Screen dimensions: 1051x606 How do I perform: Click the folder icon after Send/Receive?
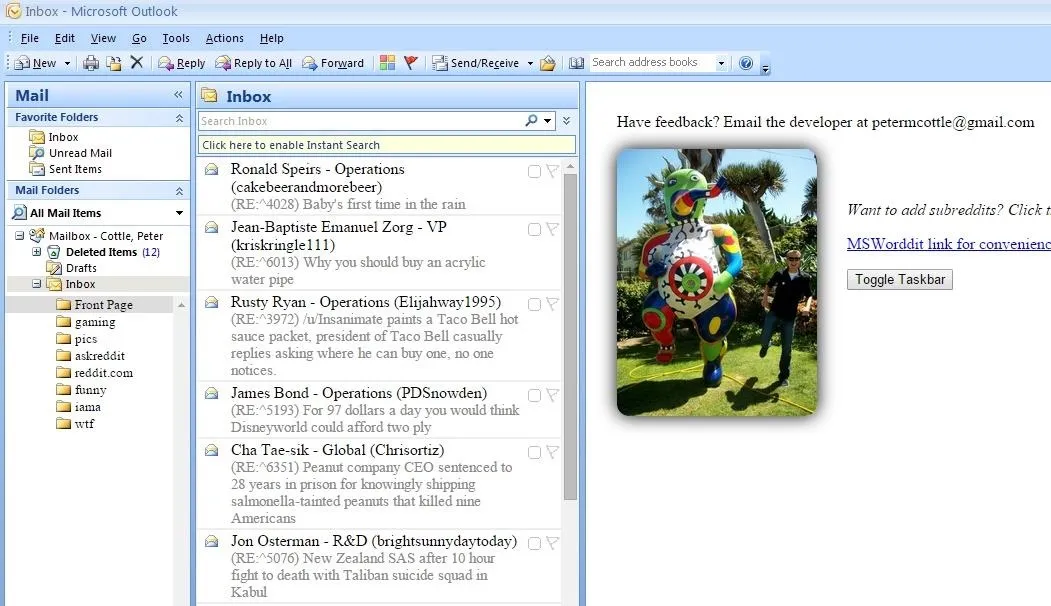[x=548, y=63]
